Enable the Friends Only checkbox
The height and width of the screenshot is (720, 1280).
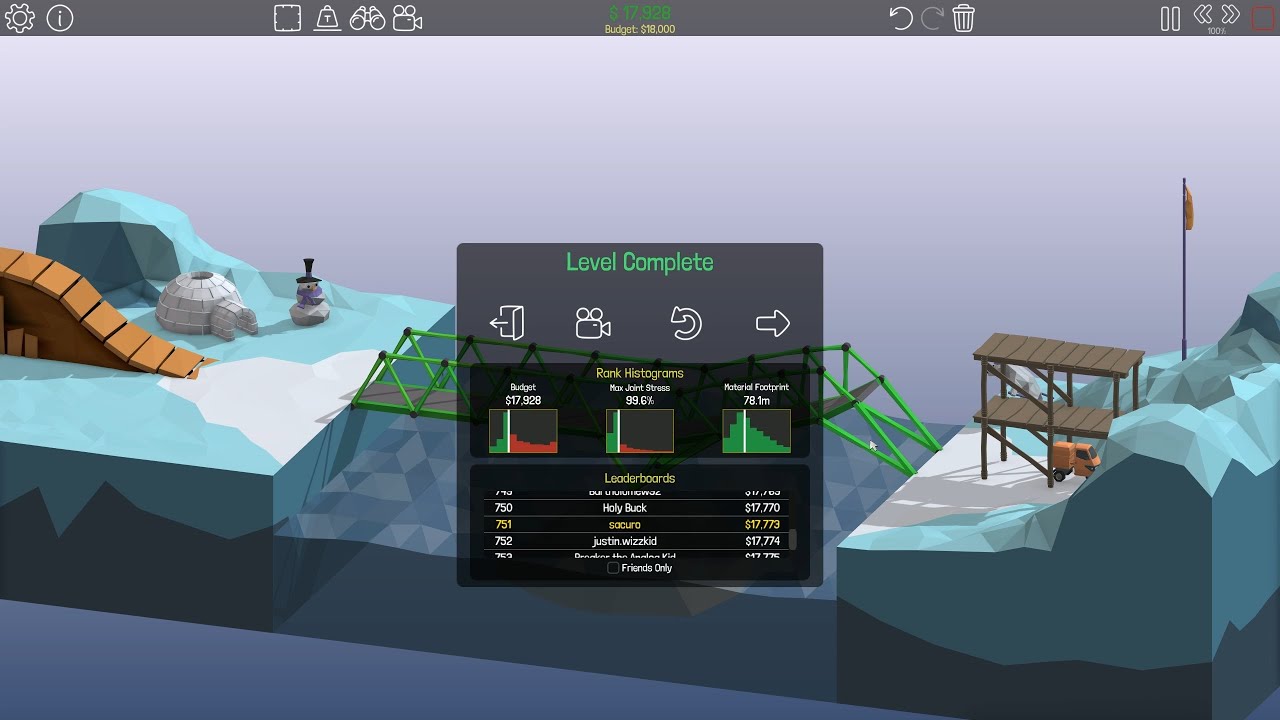(613, 568)
